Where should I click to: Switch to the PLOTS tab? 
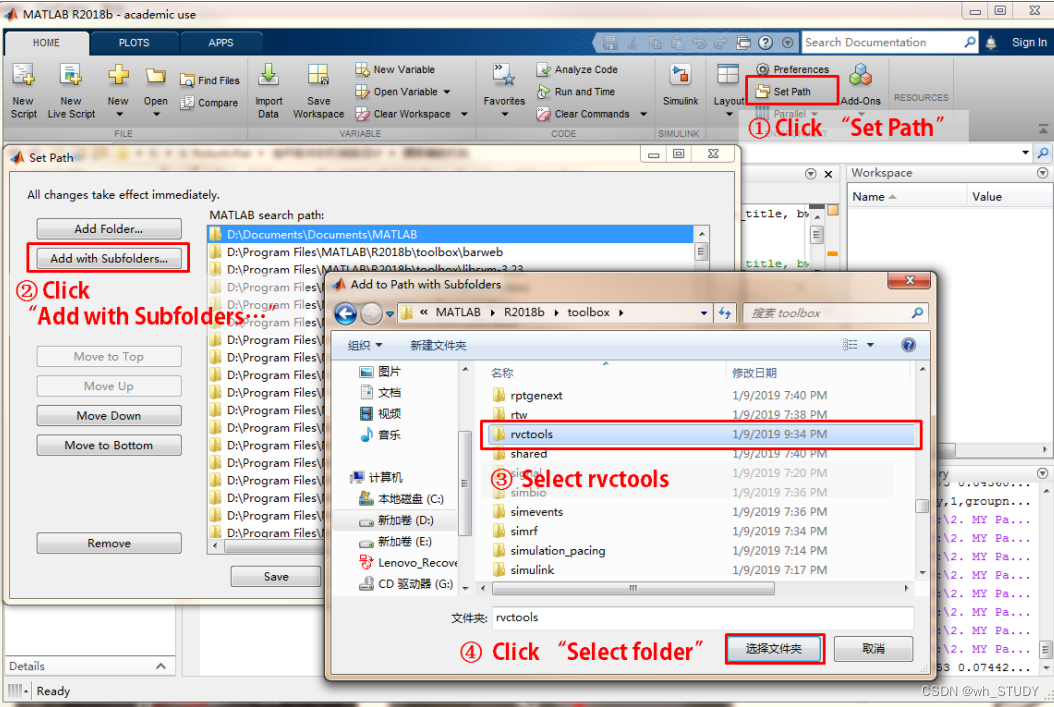tap(134, 42)
